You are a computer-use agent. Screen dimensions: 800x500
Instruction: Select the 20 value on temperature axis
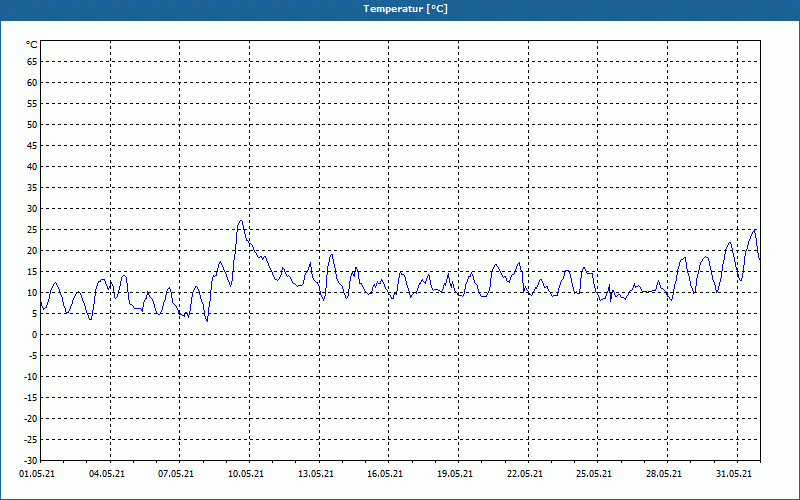tap(32, 251)
